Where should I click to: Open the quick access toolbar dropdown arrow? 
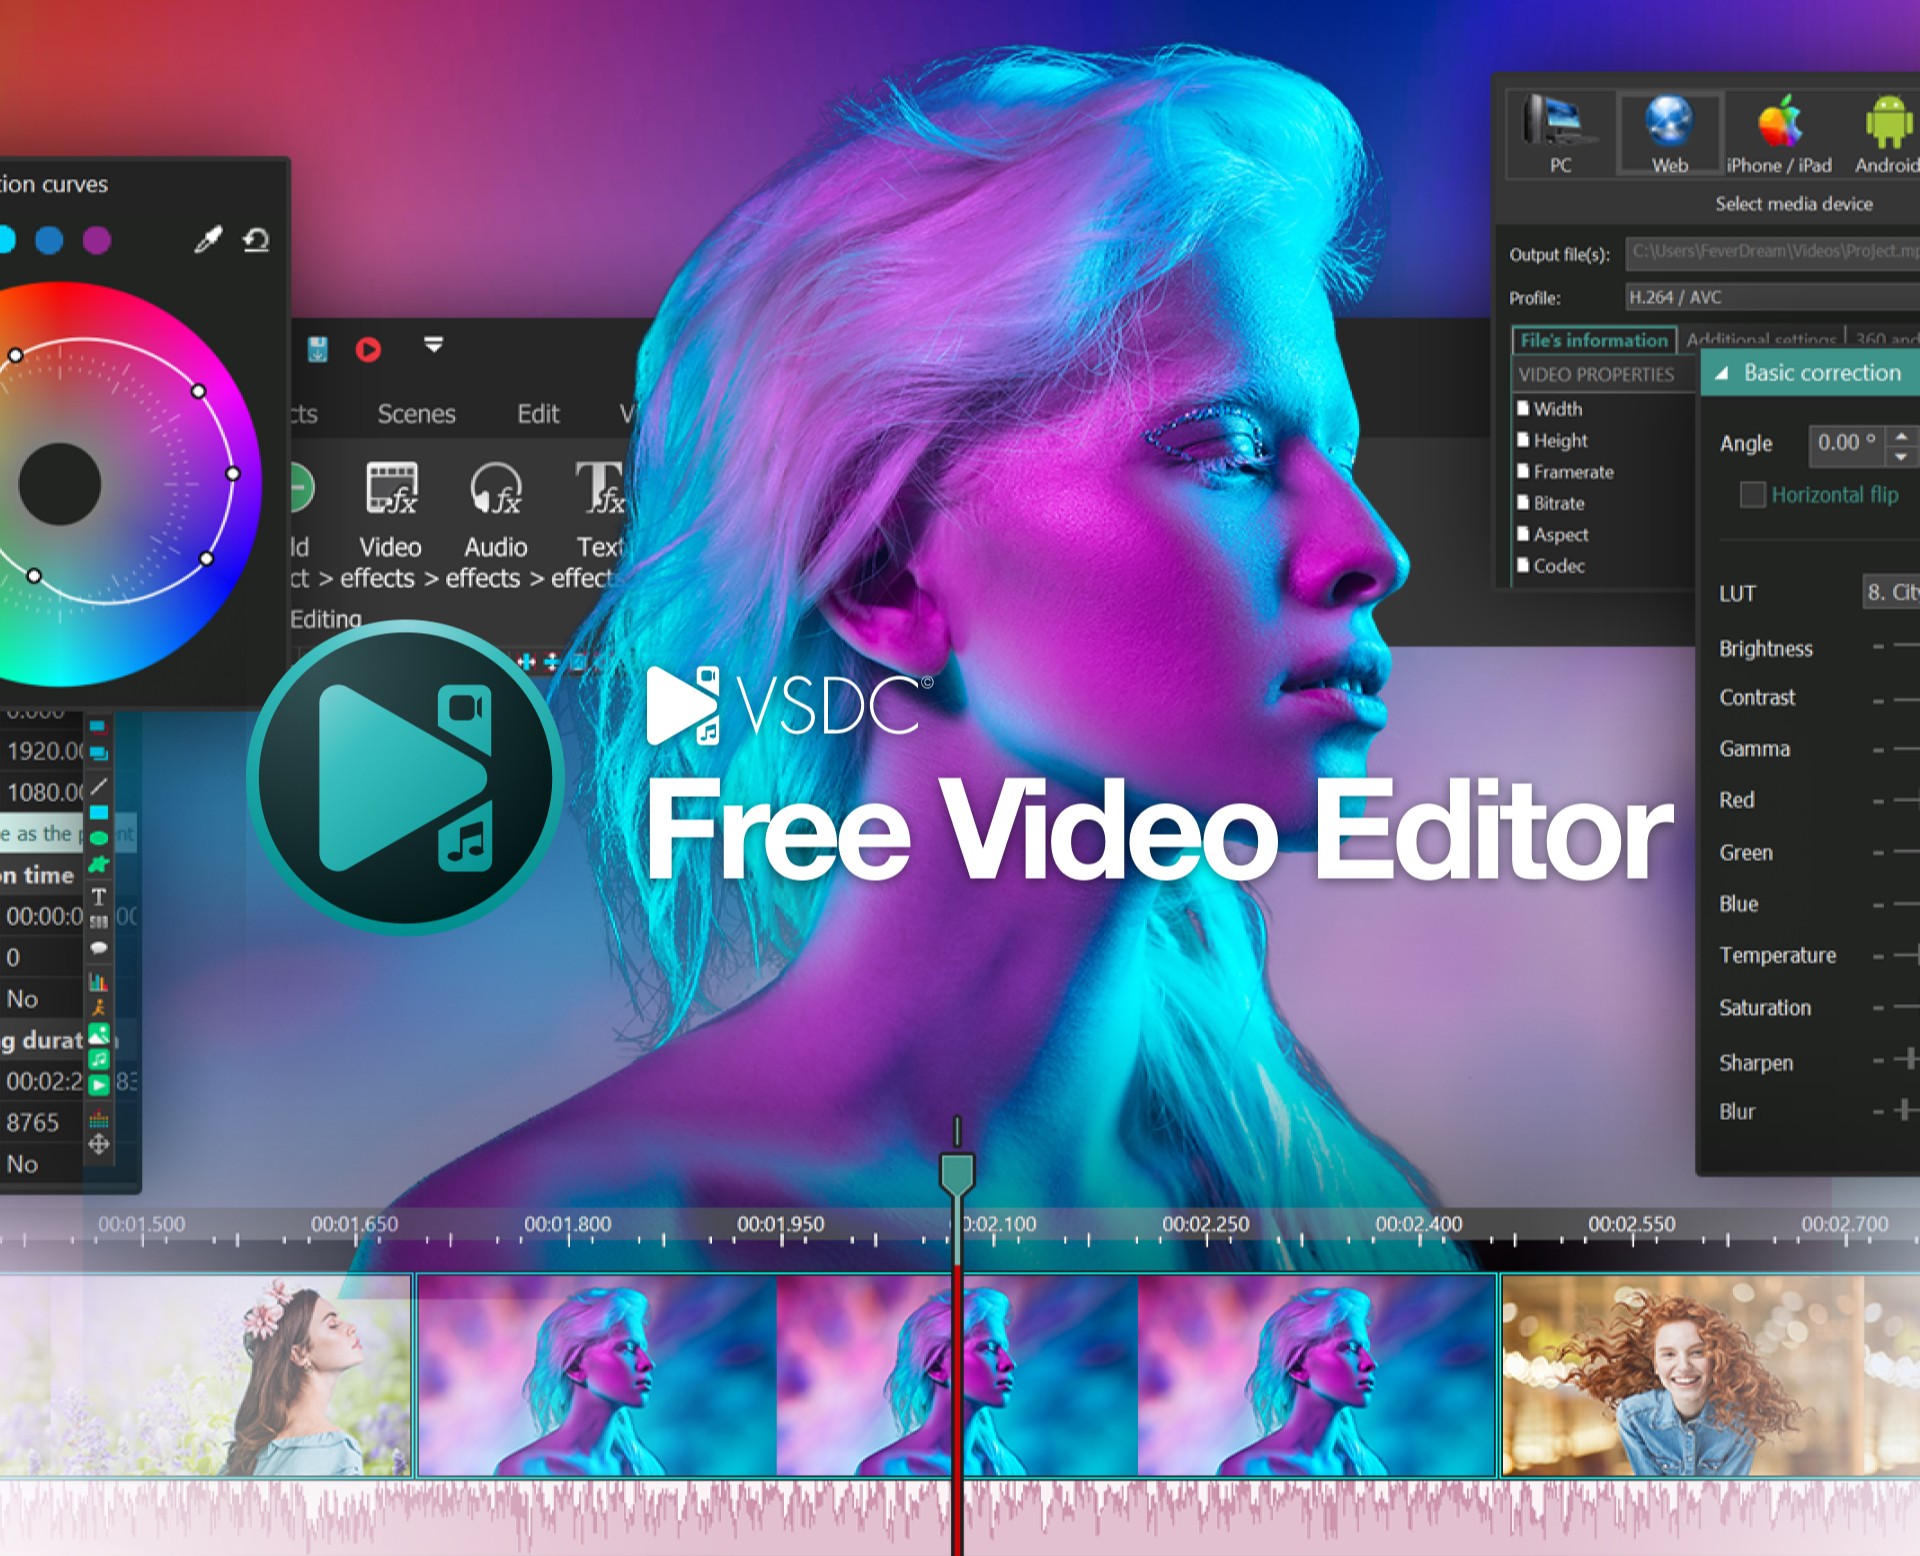point(433,345)
